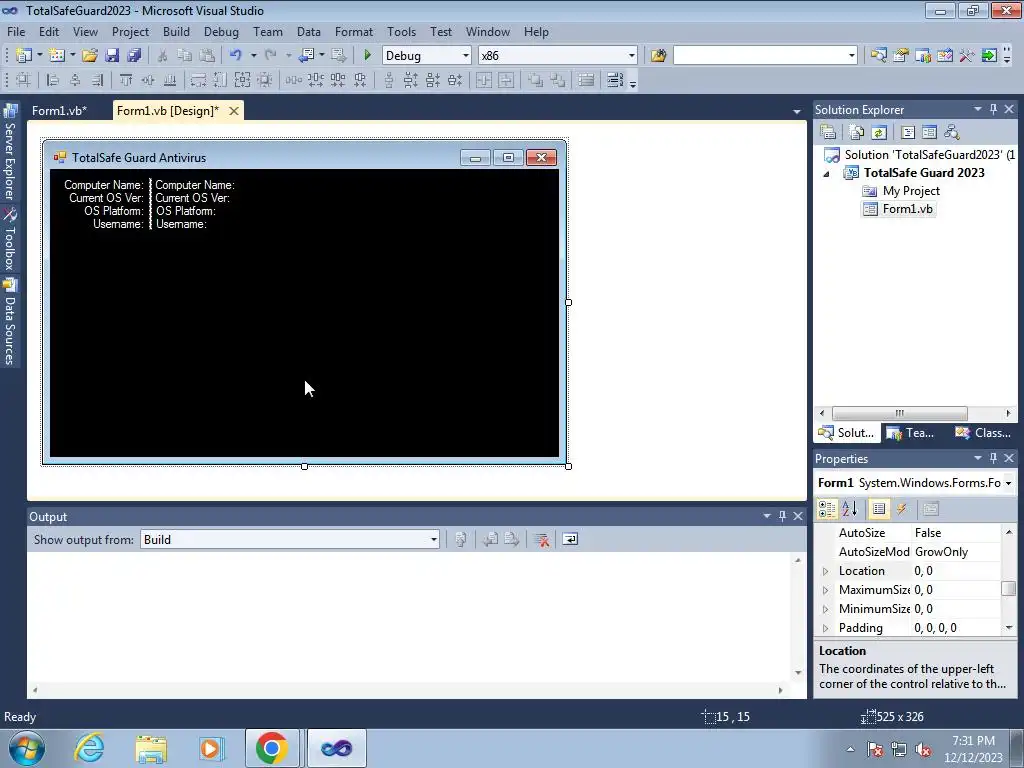Click the New Project toolbar icon
The height and width of the screenshot is (768, 1024).
[24, 56]
